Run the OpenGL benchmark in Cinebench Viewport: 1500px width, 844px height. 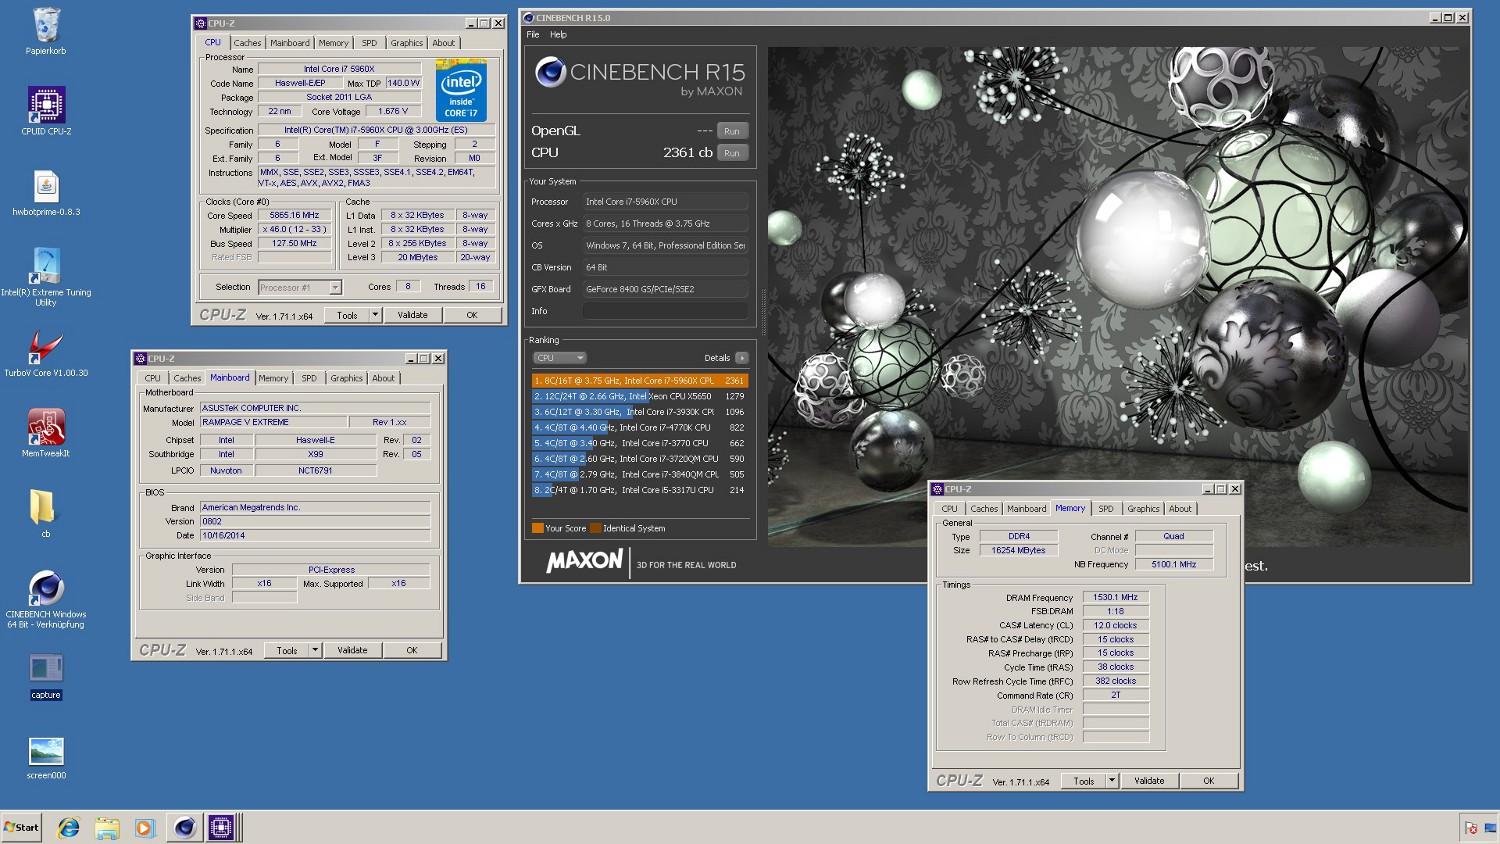pos(732,131)
